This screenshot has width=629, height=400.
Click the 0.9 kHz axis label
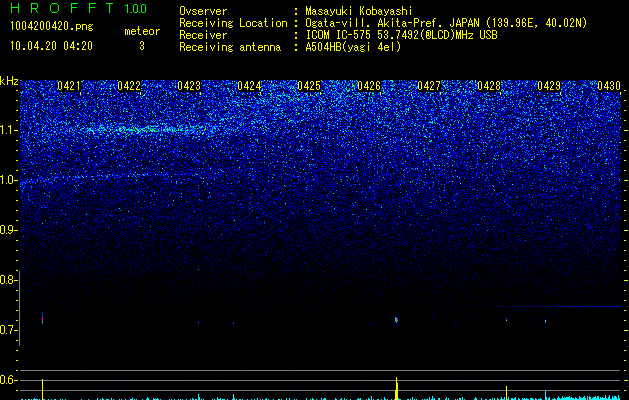9,230
